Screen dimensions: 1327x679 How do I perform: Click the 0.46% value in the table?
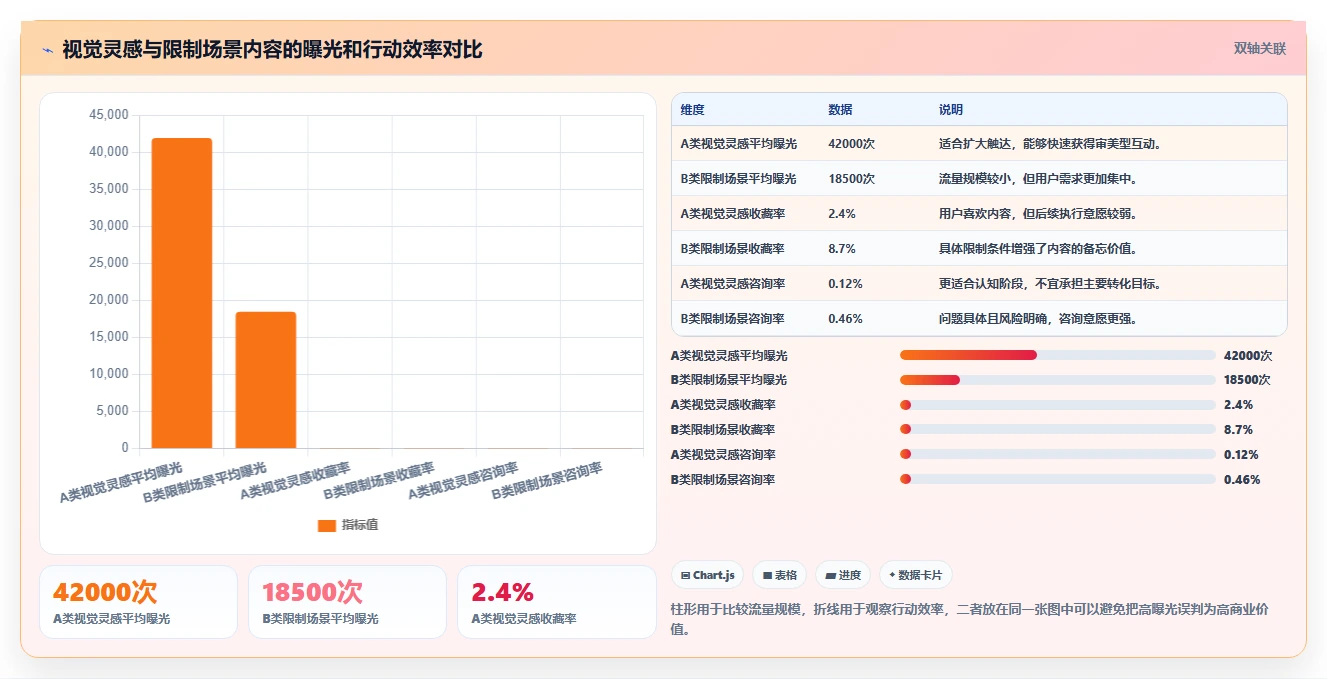pyautogui.click(x=846, y=319)
